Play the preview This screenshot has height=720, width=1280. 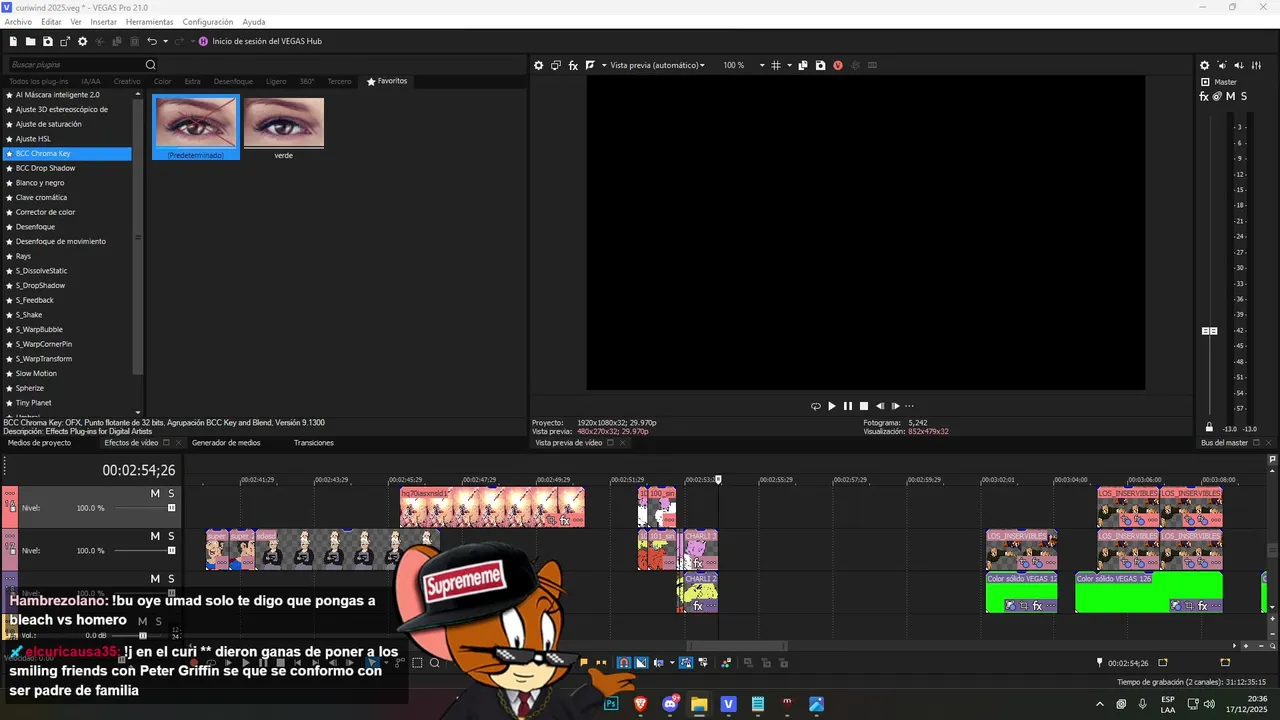click(831, 406)
